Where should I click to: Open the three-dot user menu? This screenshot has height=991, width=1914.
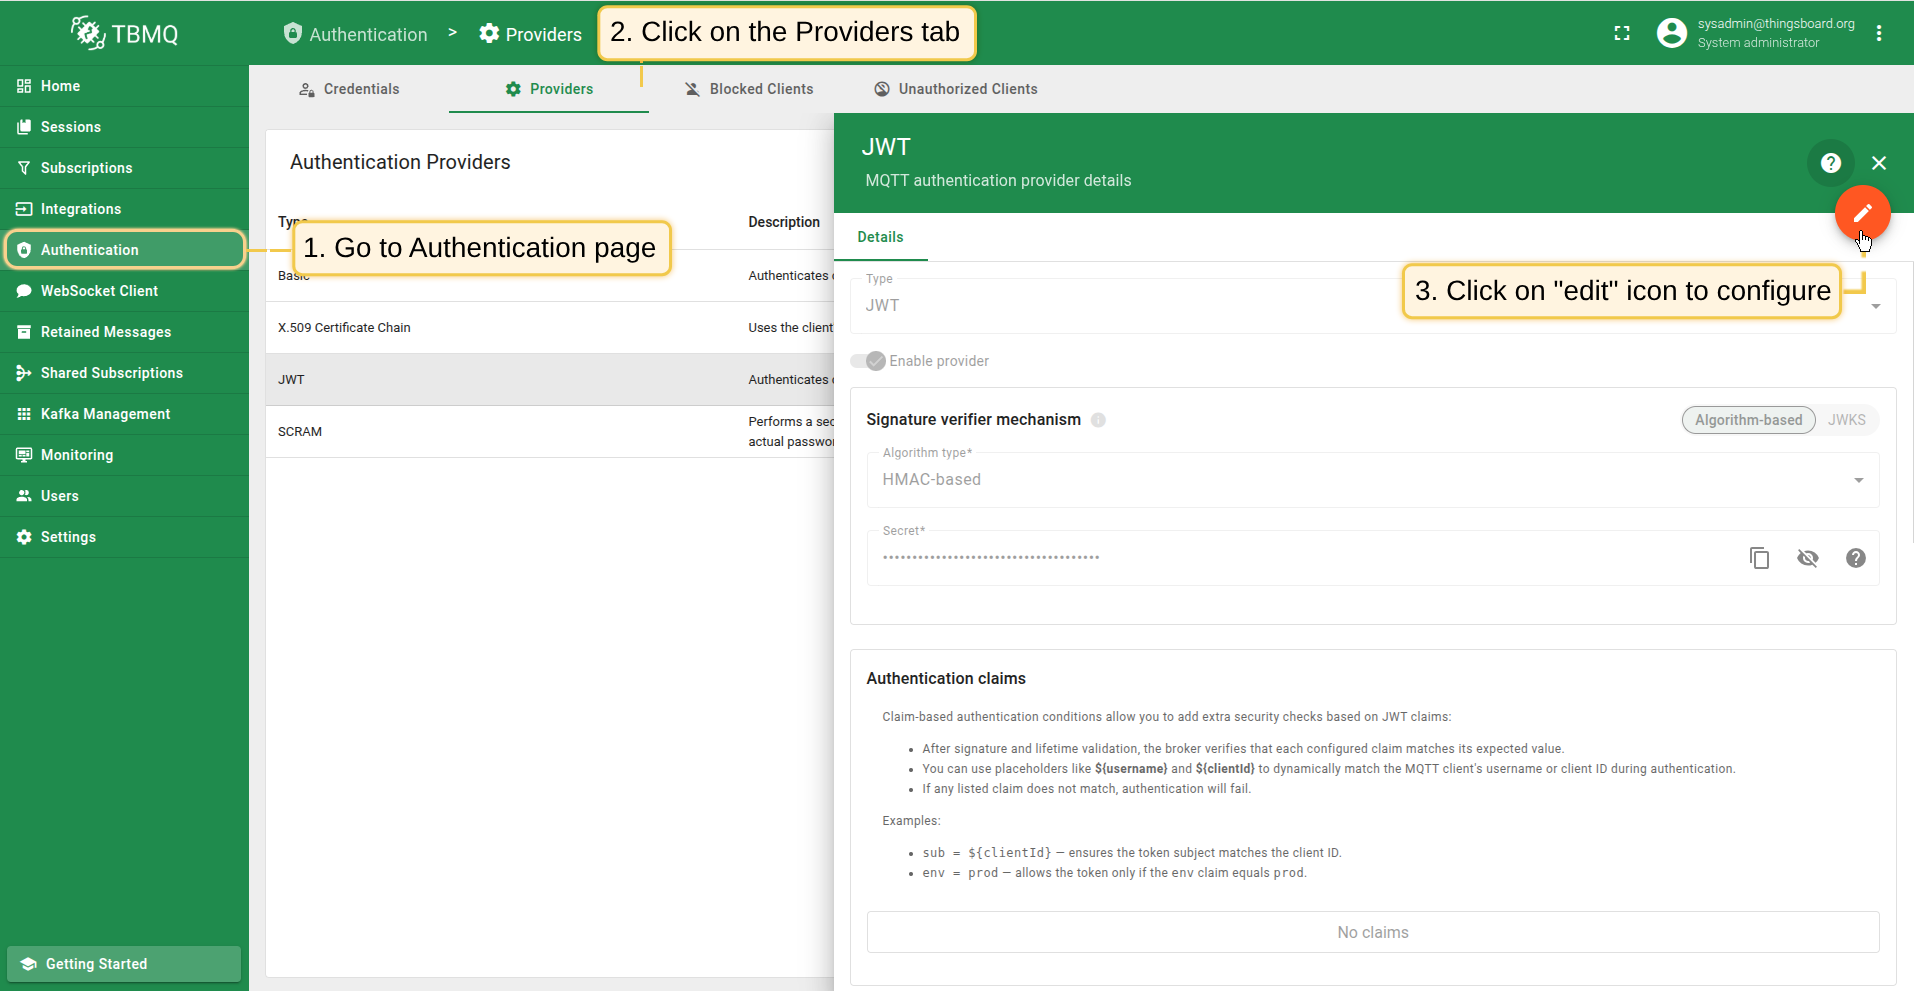[1879, 33]
